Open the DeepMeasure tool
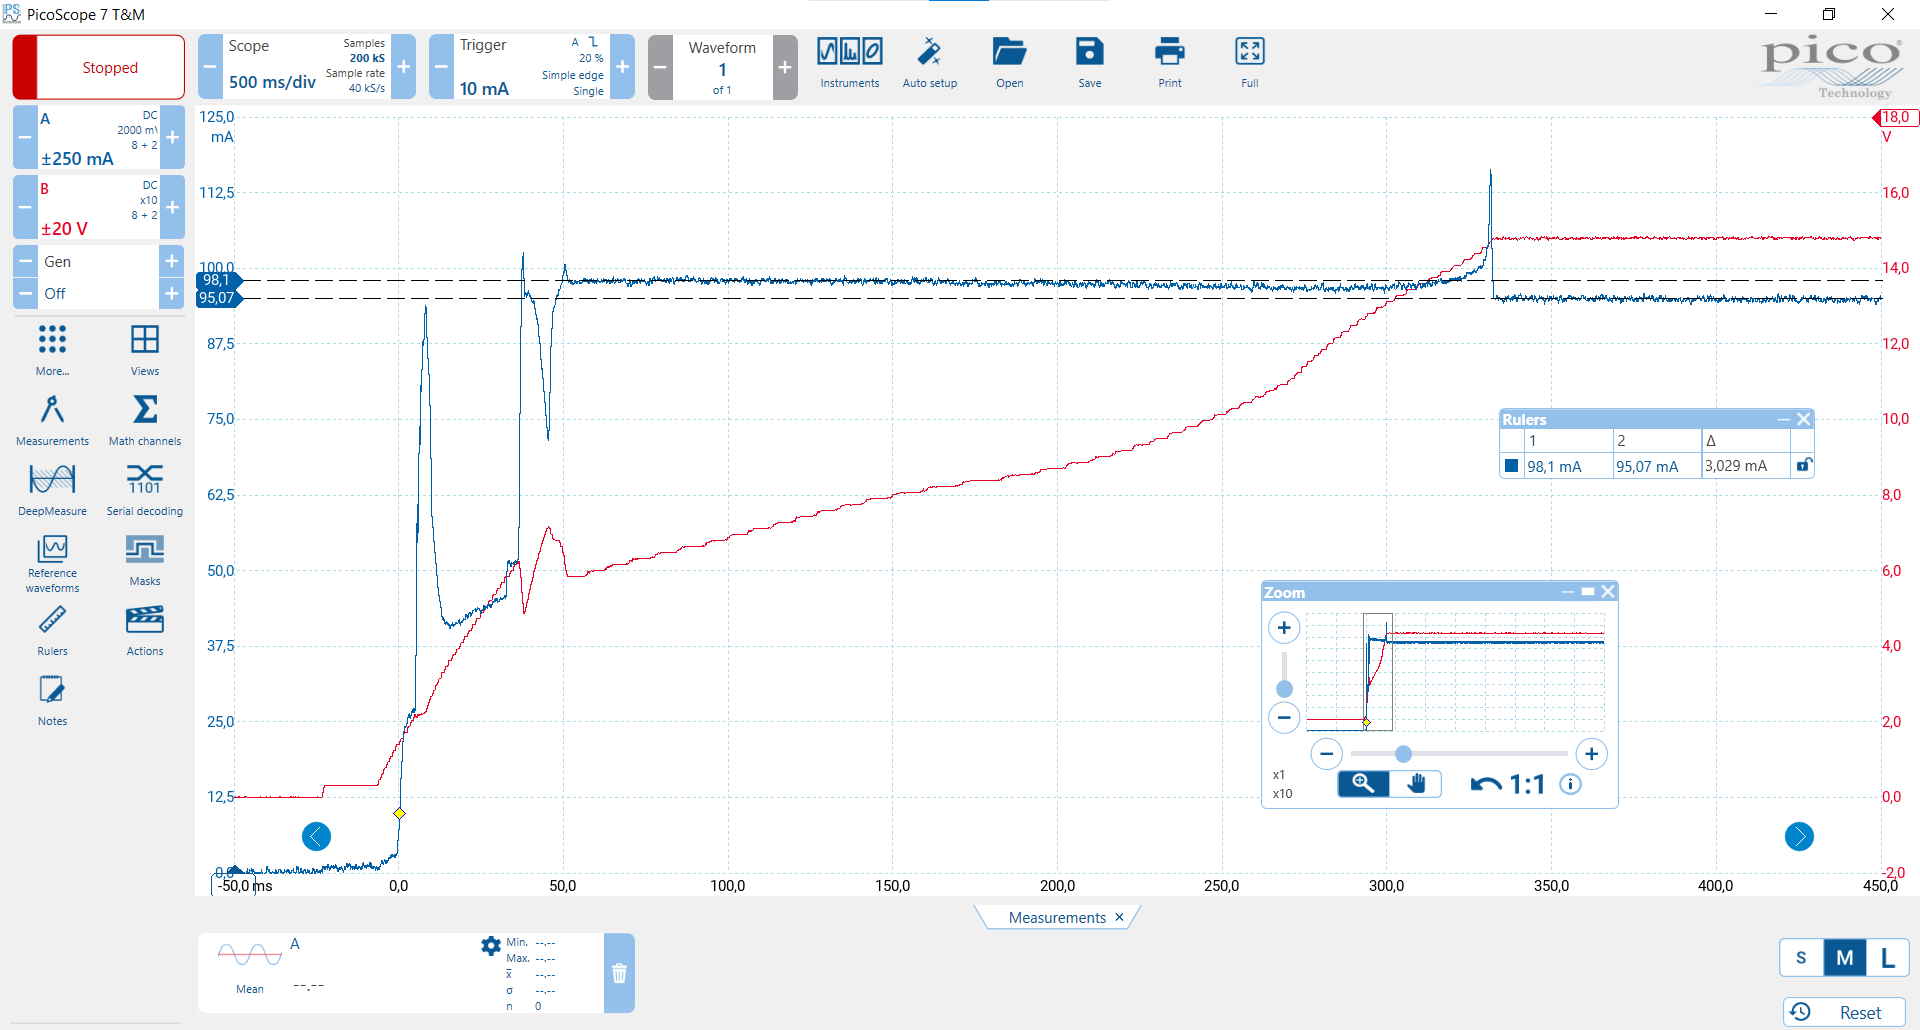Viewport: 1920px width, 1030px height. tap(52, 489)
